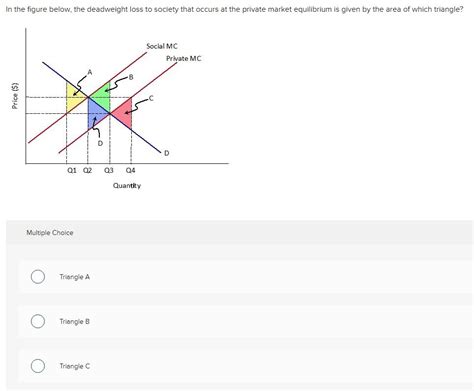Choose the Triangle B radio option
The height and width of the screenshot is (391, 474).
38,321
